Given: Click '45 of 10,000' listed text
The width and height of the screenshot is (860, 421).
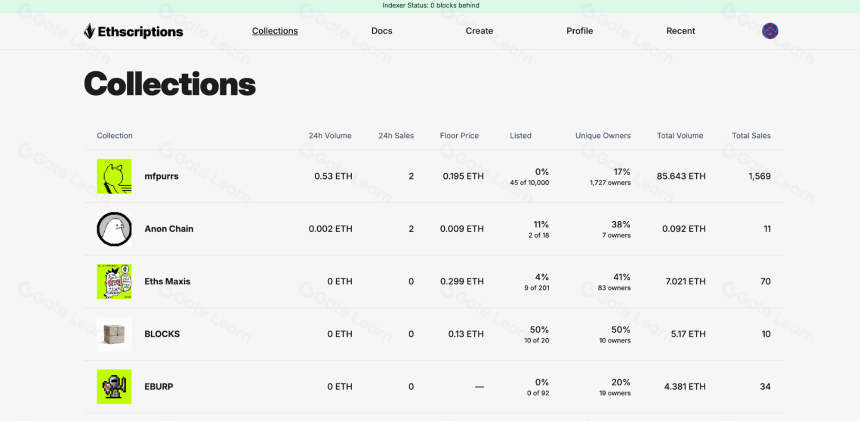Looking at the screenshot, I should (531, 183).
